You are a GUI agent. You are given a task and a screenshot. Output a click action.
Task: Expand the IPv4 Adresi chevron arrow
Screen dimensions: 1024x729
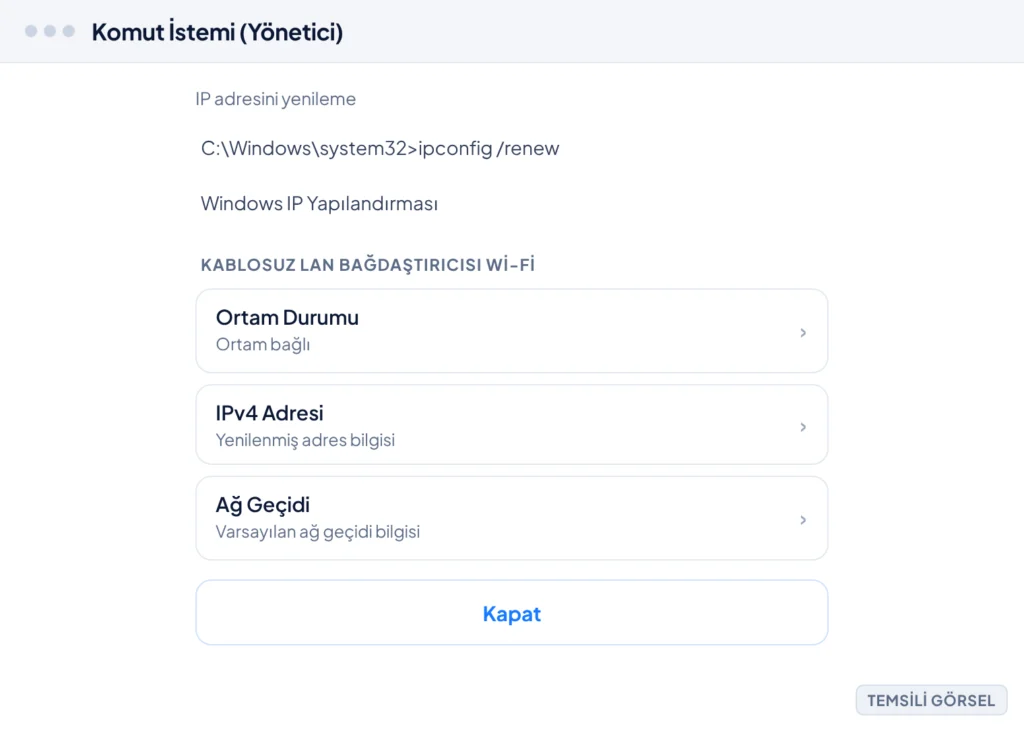(x=803, y=427)
